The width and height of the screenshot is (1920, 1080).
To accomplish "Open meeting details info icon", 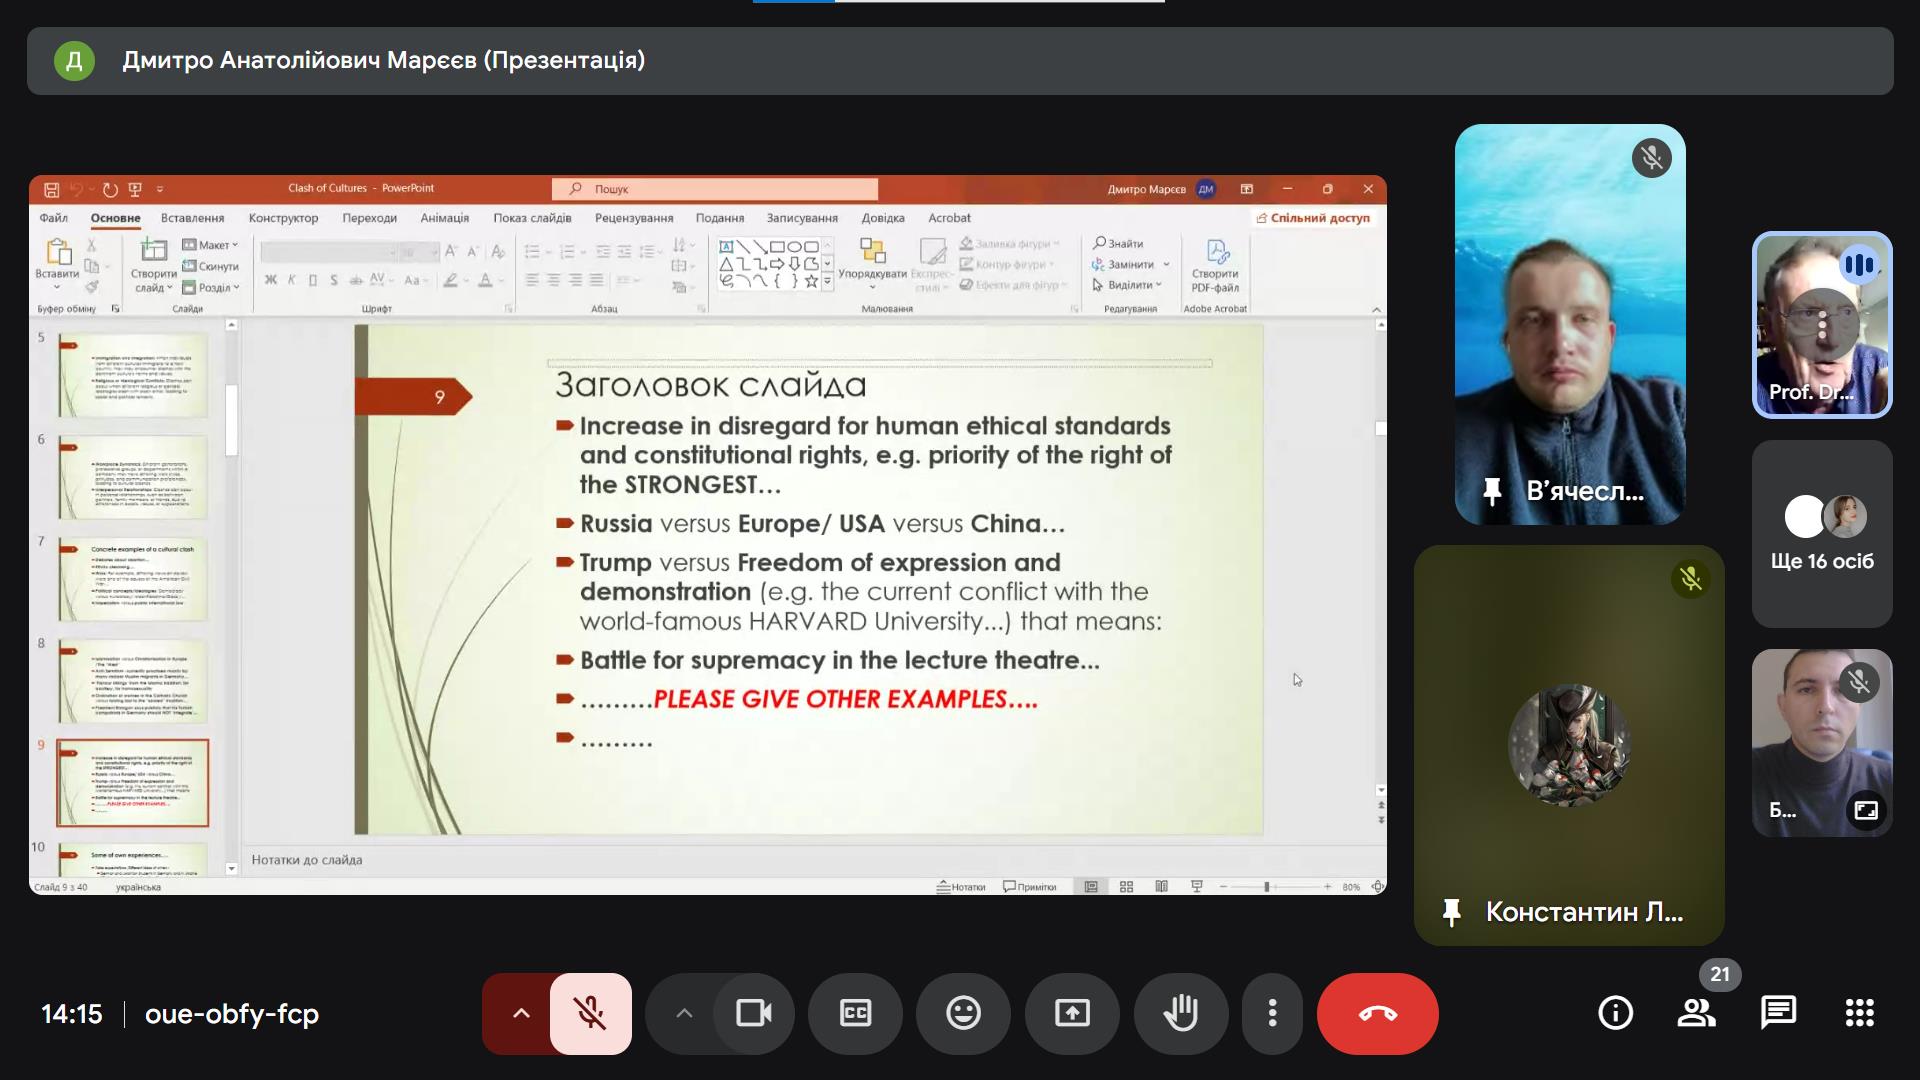I will [x=1615, y=1014].
